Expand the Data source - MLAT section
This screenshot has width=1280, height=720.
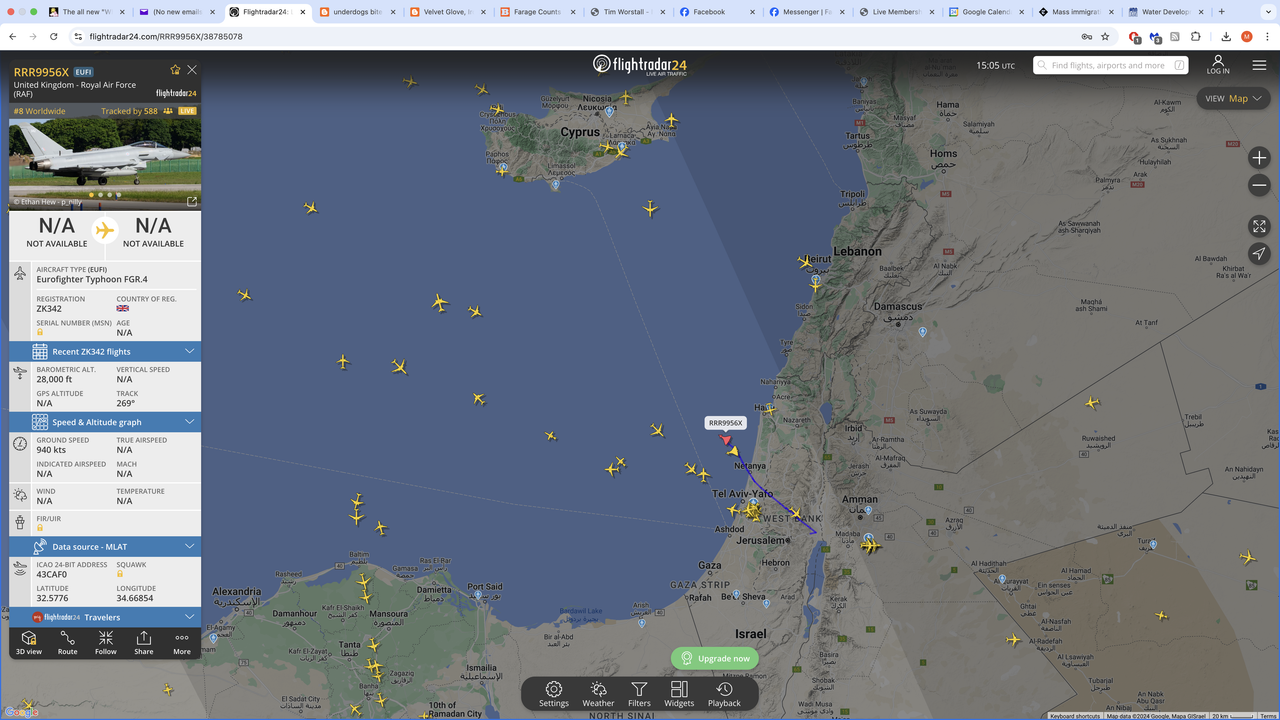(x=105, y=547)
